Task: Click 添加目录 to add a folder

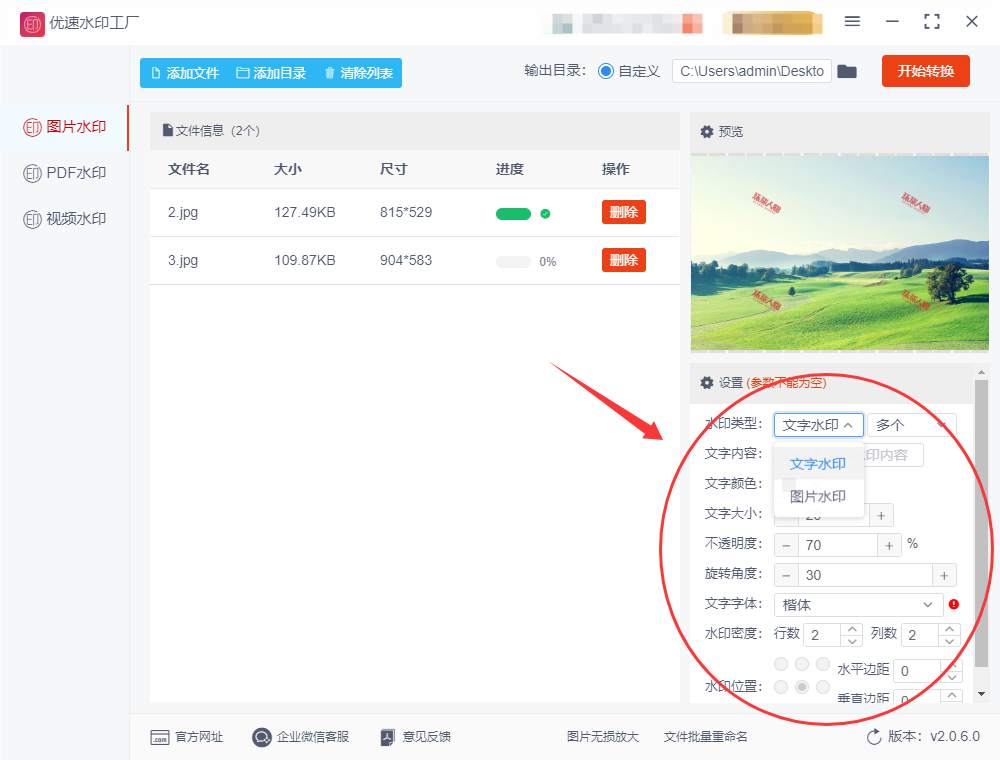Action: 271,73
